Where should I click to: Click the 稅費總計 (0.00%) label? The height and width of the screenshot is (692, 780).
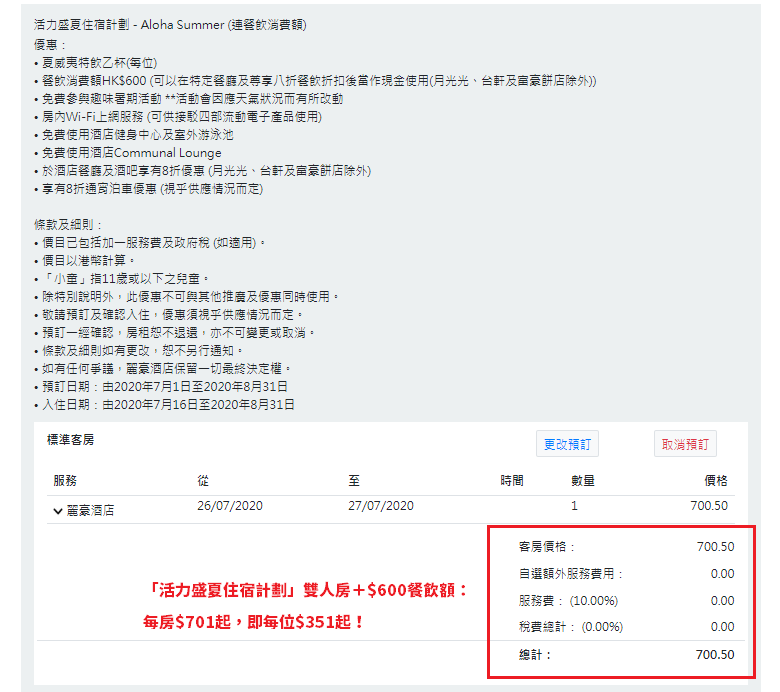571,627
